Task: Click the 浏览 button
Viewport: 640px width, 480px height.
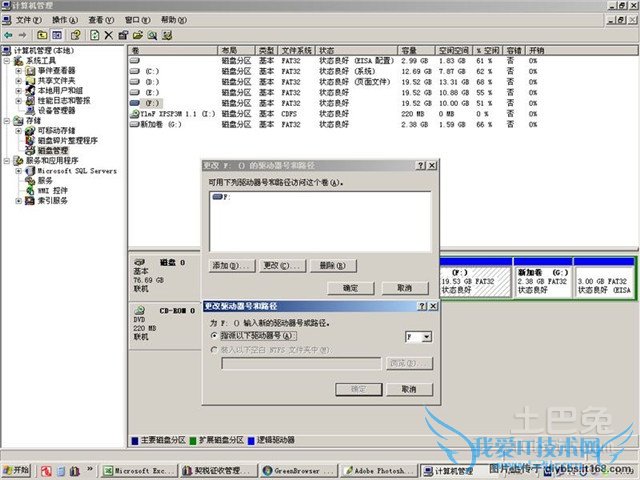Action: 409,363
